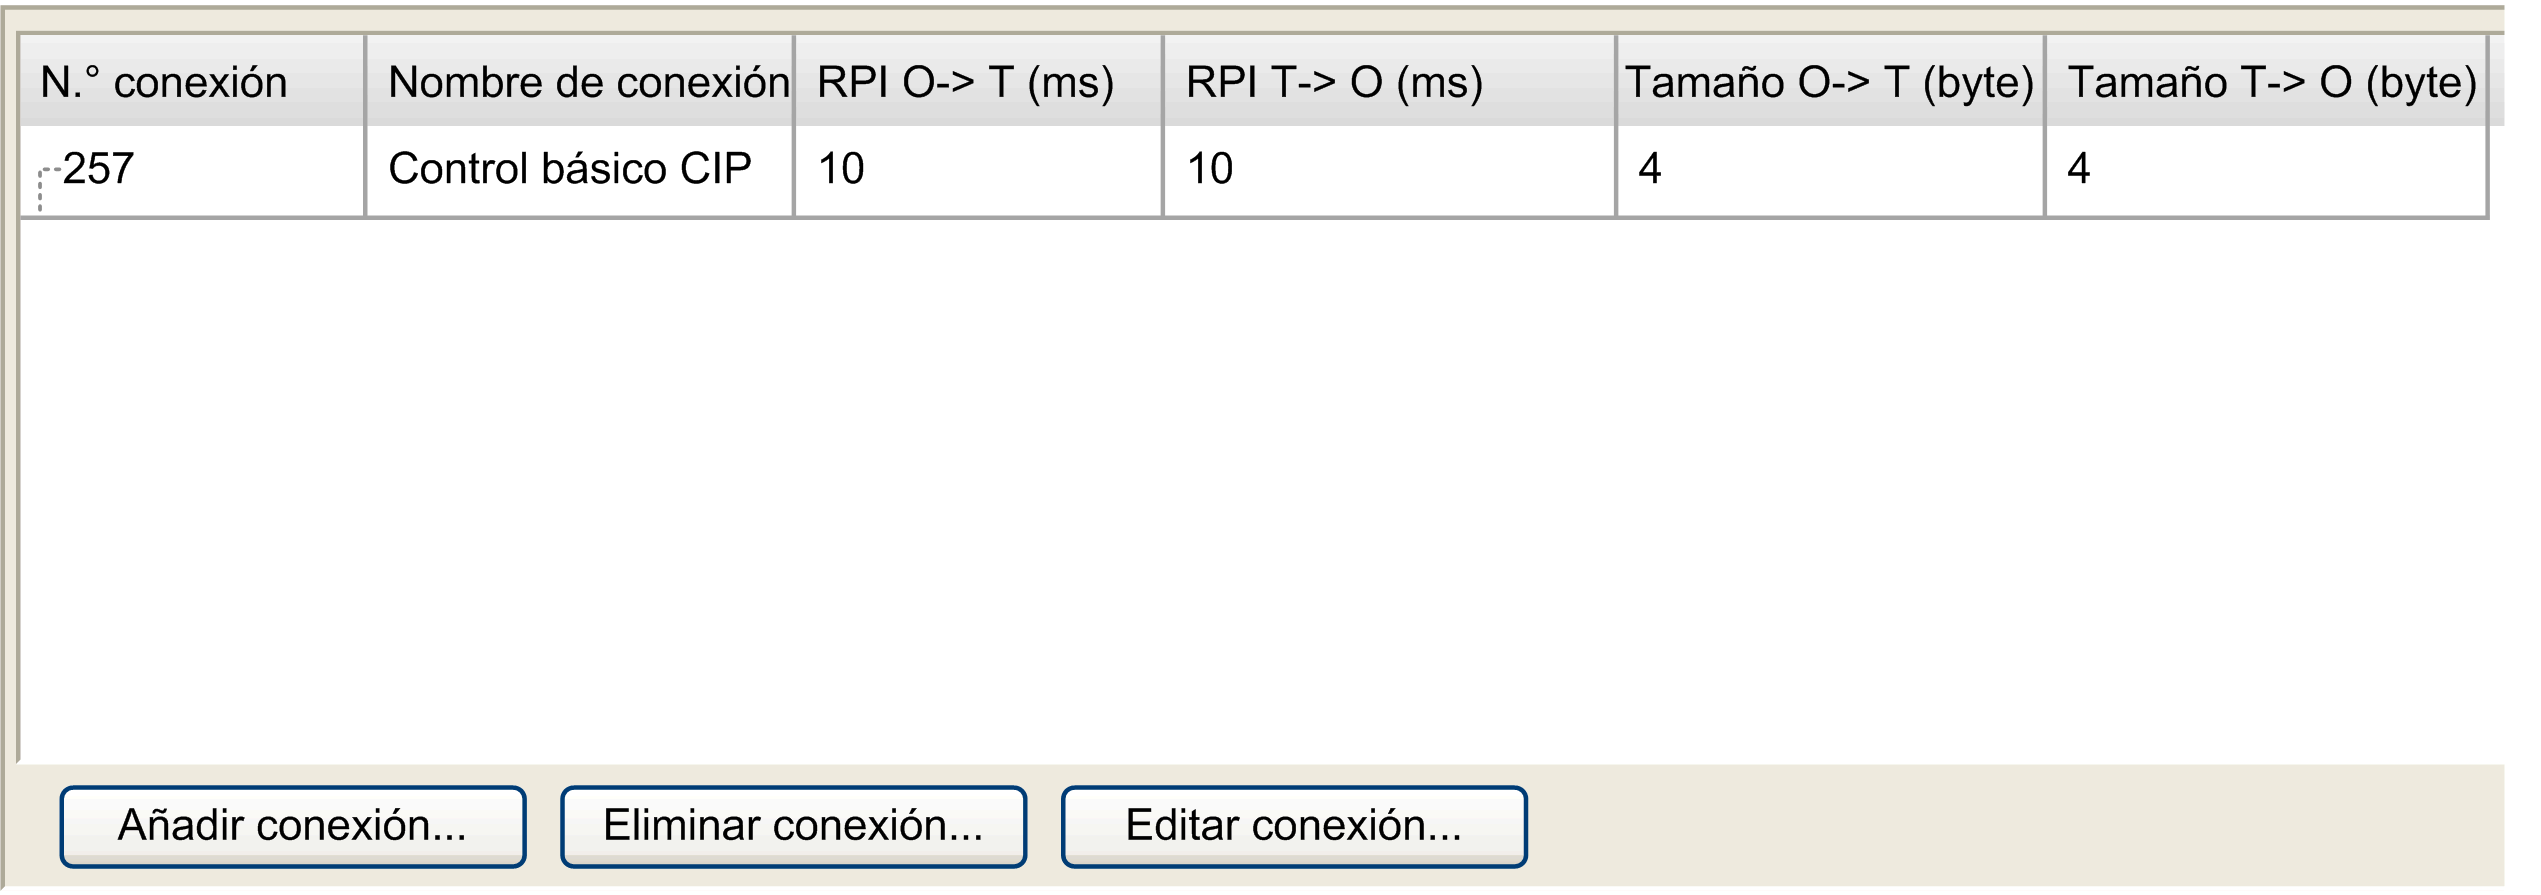This screenshot has width=2541, height=895.
Task: Open the Editar conexión dialog
Action: [1294, 827]
